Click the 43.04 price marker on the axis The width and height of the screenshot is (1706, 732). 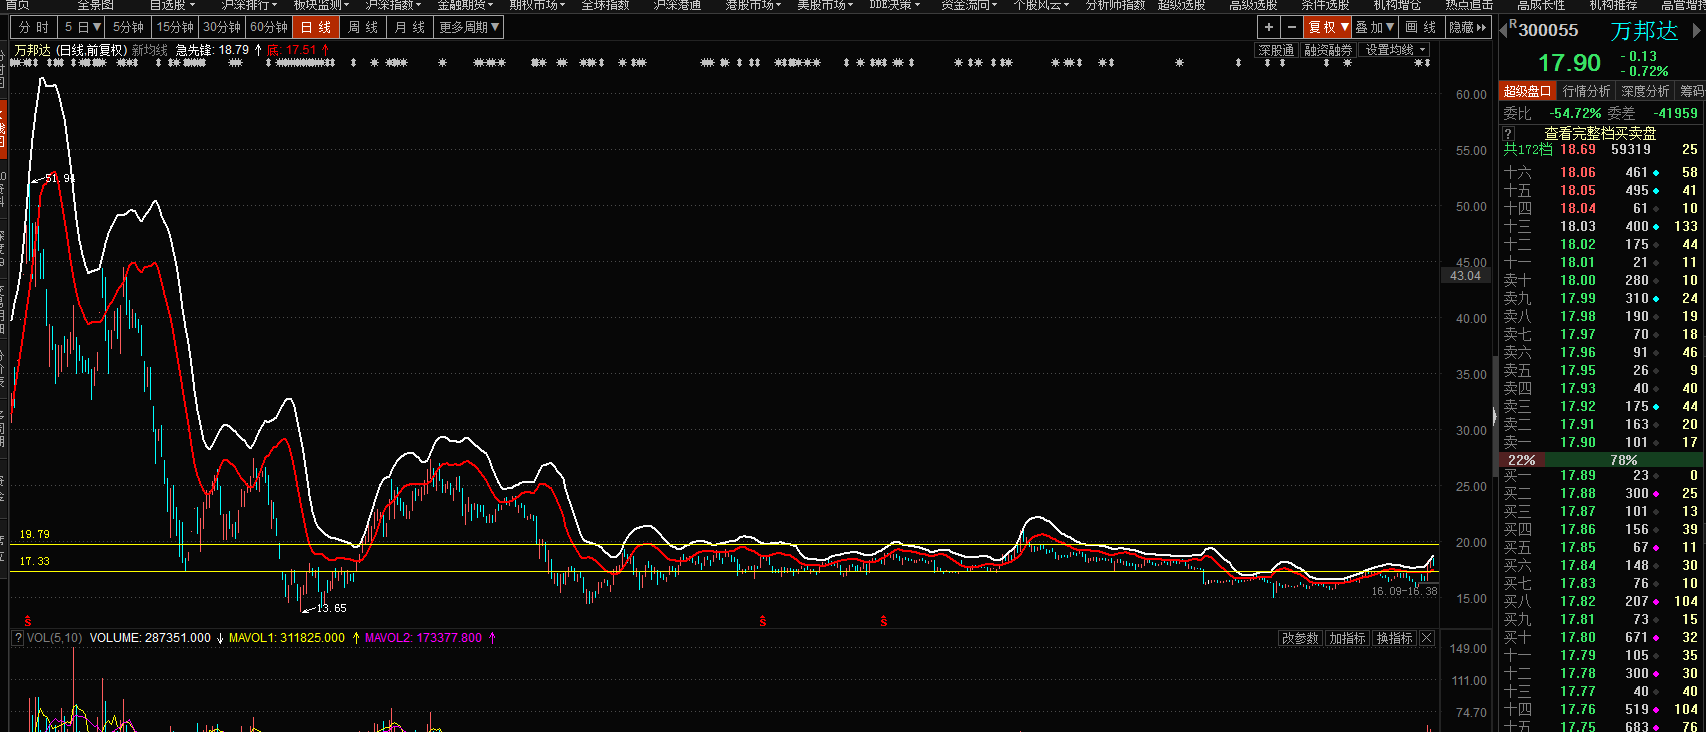tap(1465, 276)
